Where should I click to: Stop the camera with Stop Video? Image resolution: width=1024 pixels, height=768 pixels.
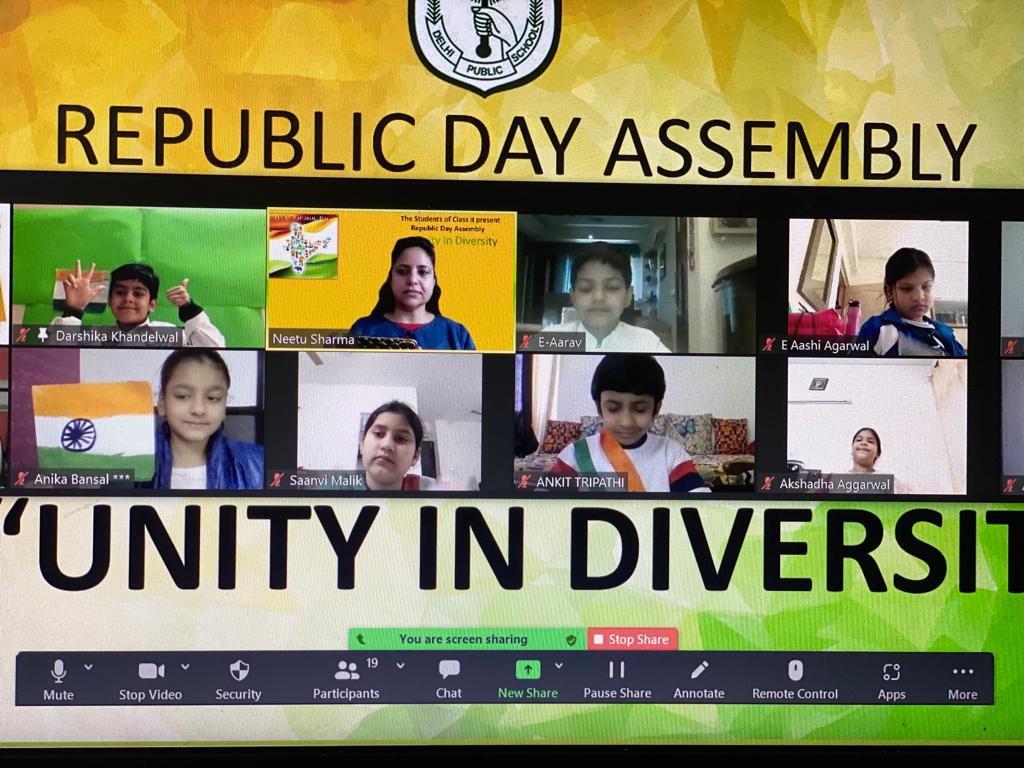[x=150, y=680]
